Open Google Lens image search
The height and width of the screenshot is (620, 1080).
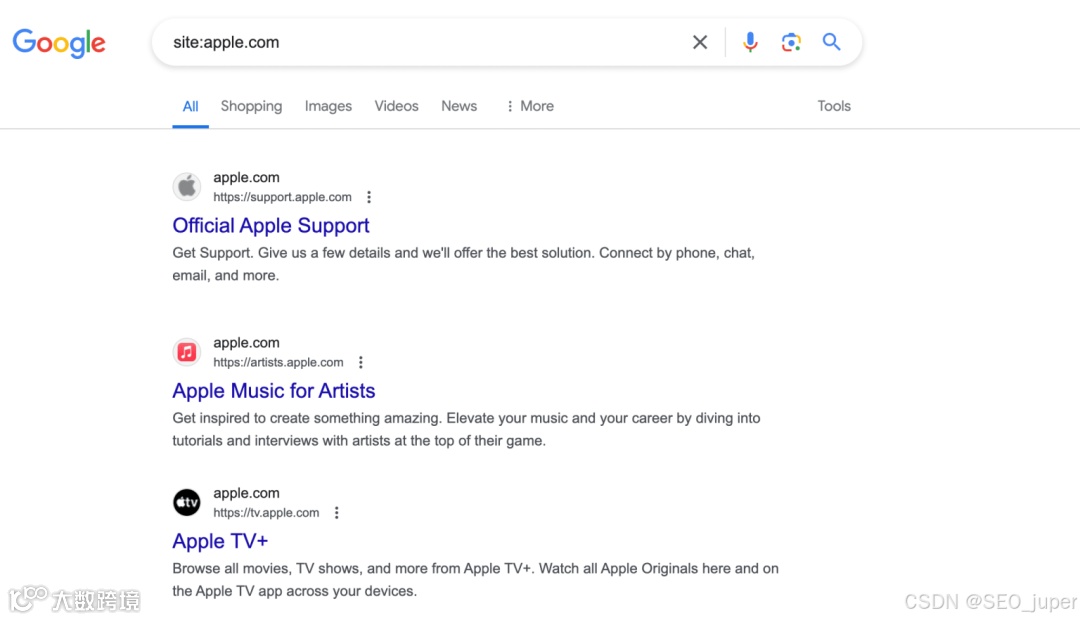pyautogui.click(x=791, y=42)
